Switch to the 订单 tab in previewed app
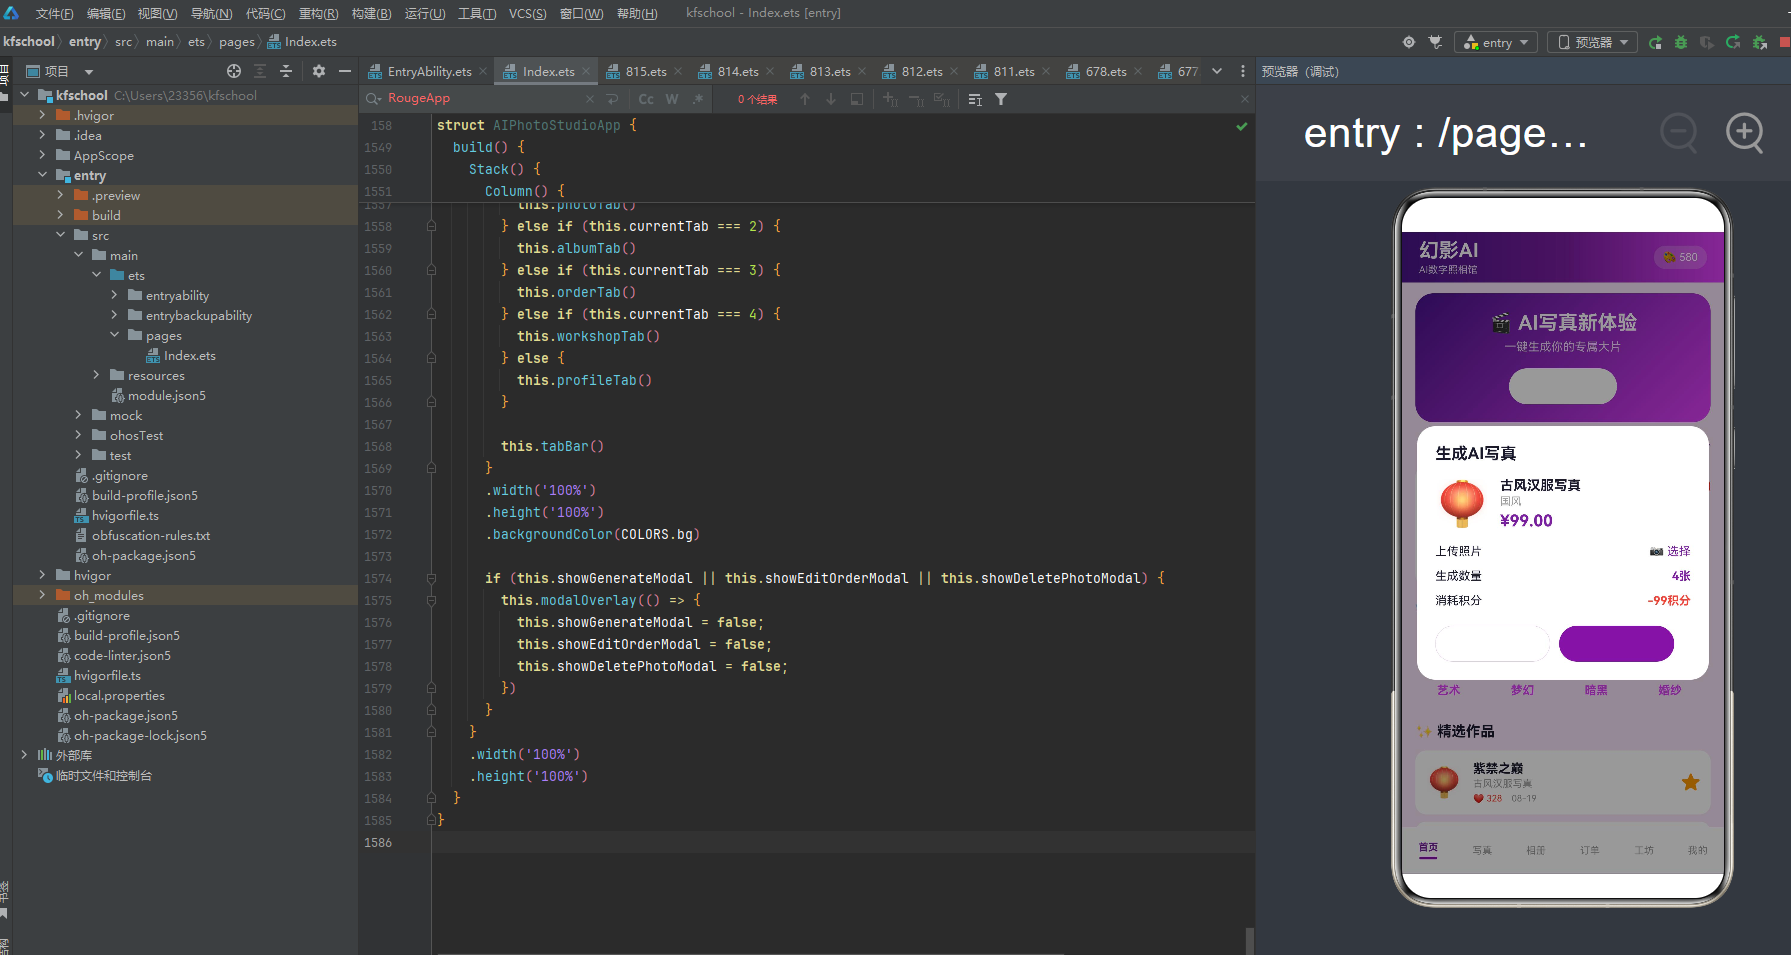1791x955 pixels. [x=1589, y=850]
